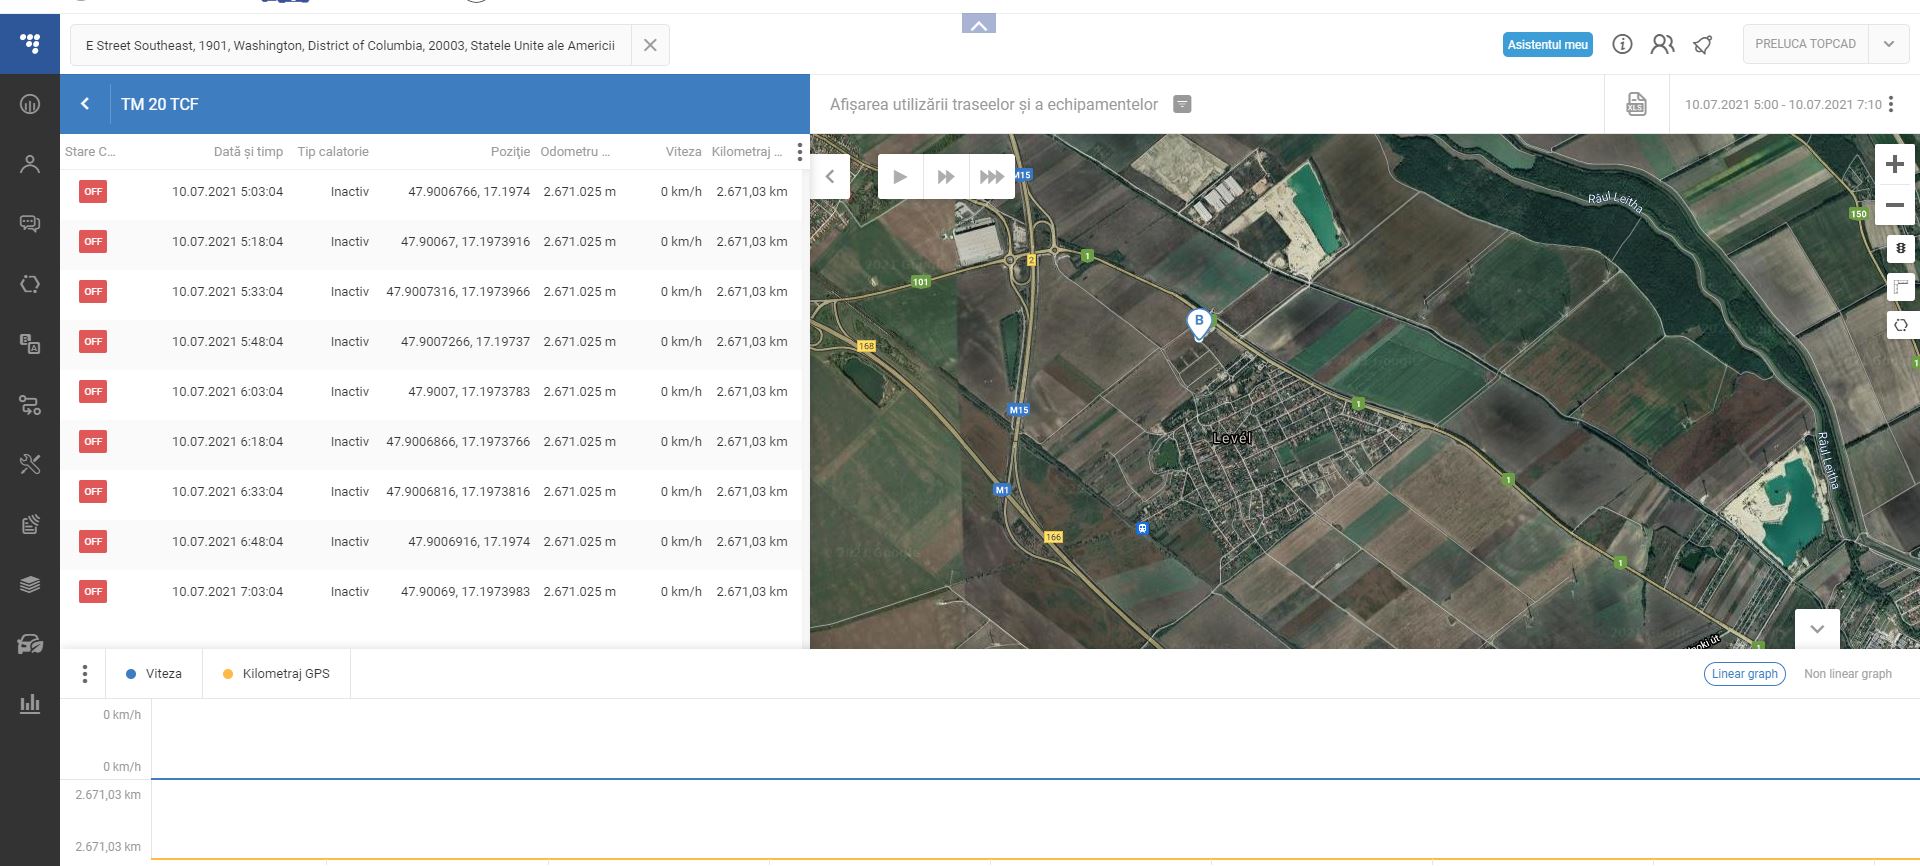Toggle the Kilometraj GPS graph series
This screenshot has height=866, width=1920.
point(276,674)
